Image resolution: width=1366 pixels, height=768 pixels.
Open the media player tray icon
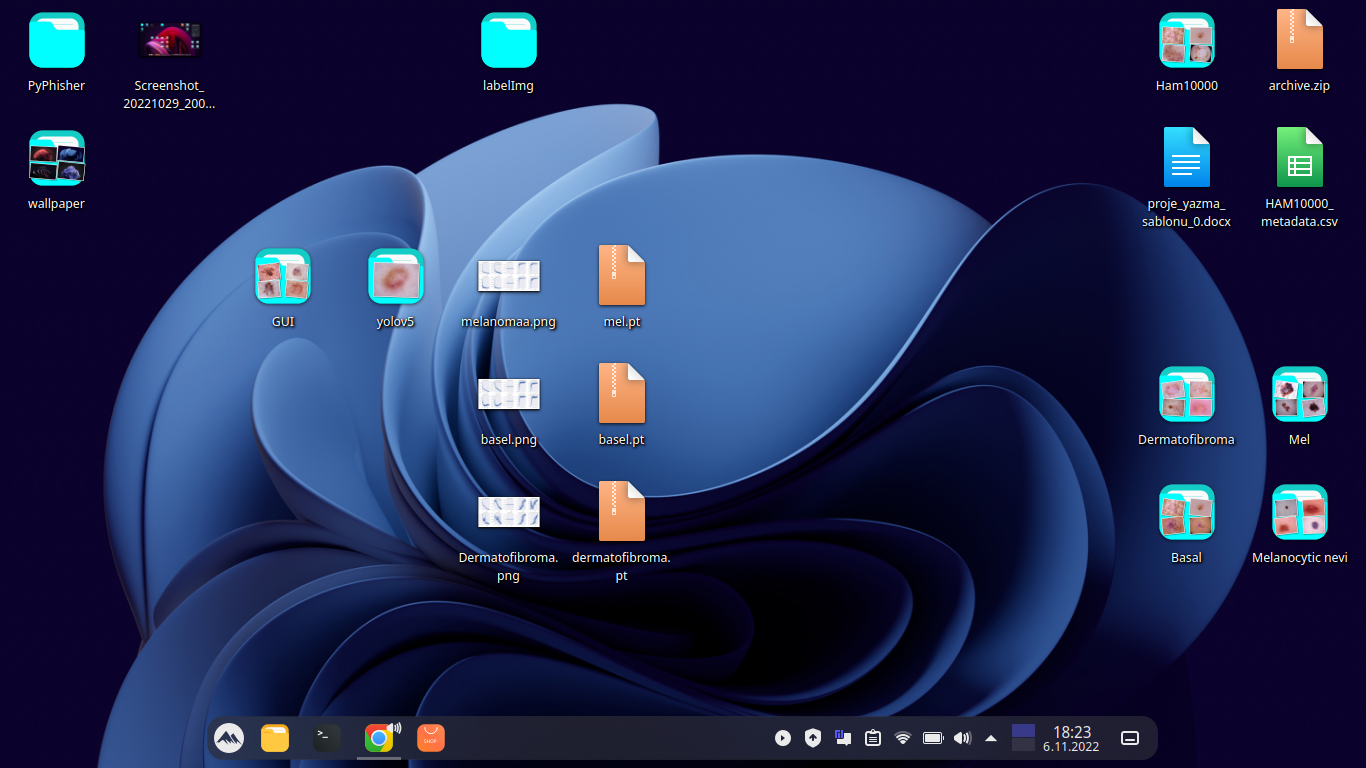(x=783, y=738)
